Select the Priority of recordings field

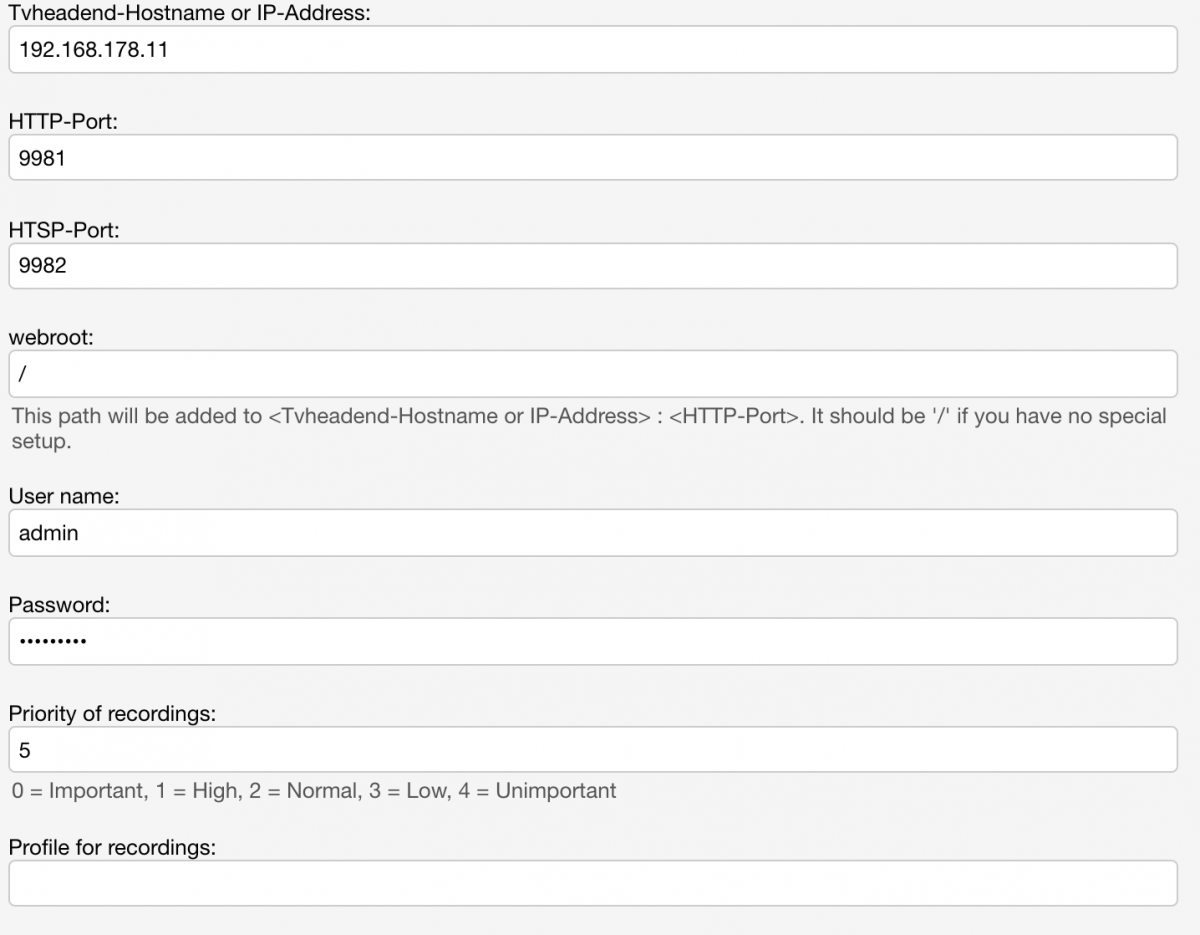click(x=592, y=749)
